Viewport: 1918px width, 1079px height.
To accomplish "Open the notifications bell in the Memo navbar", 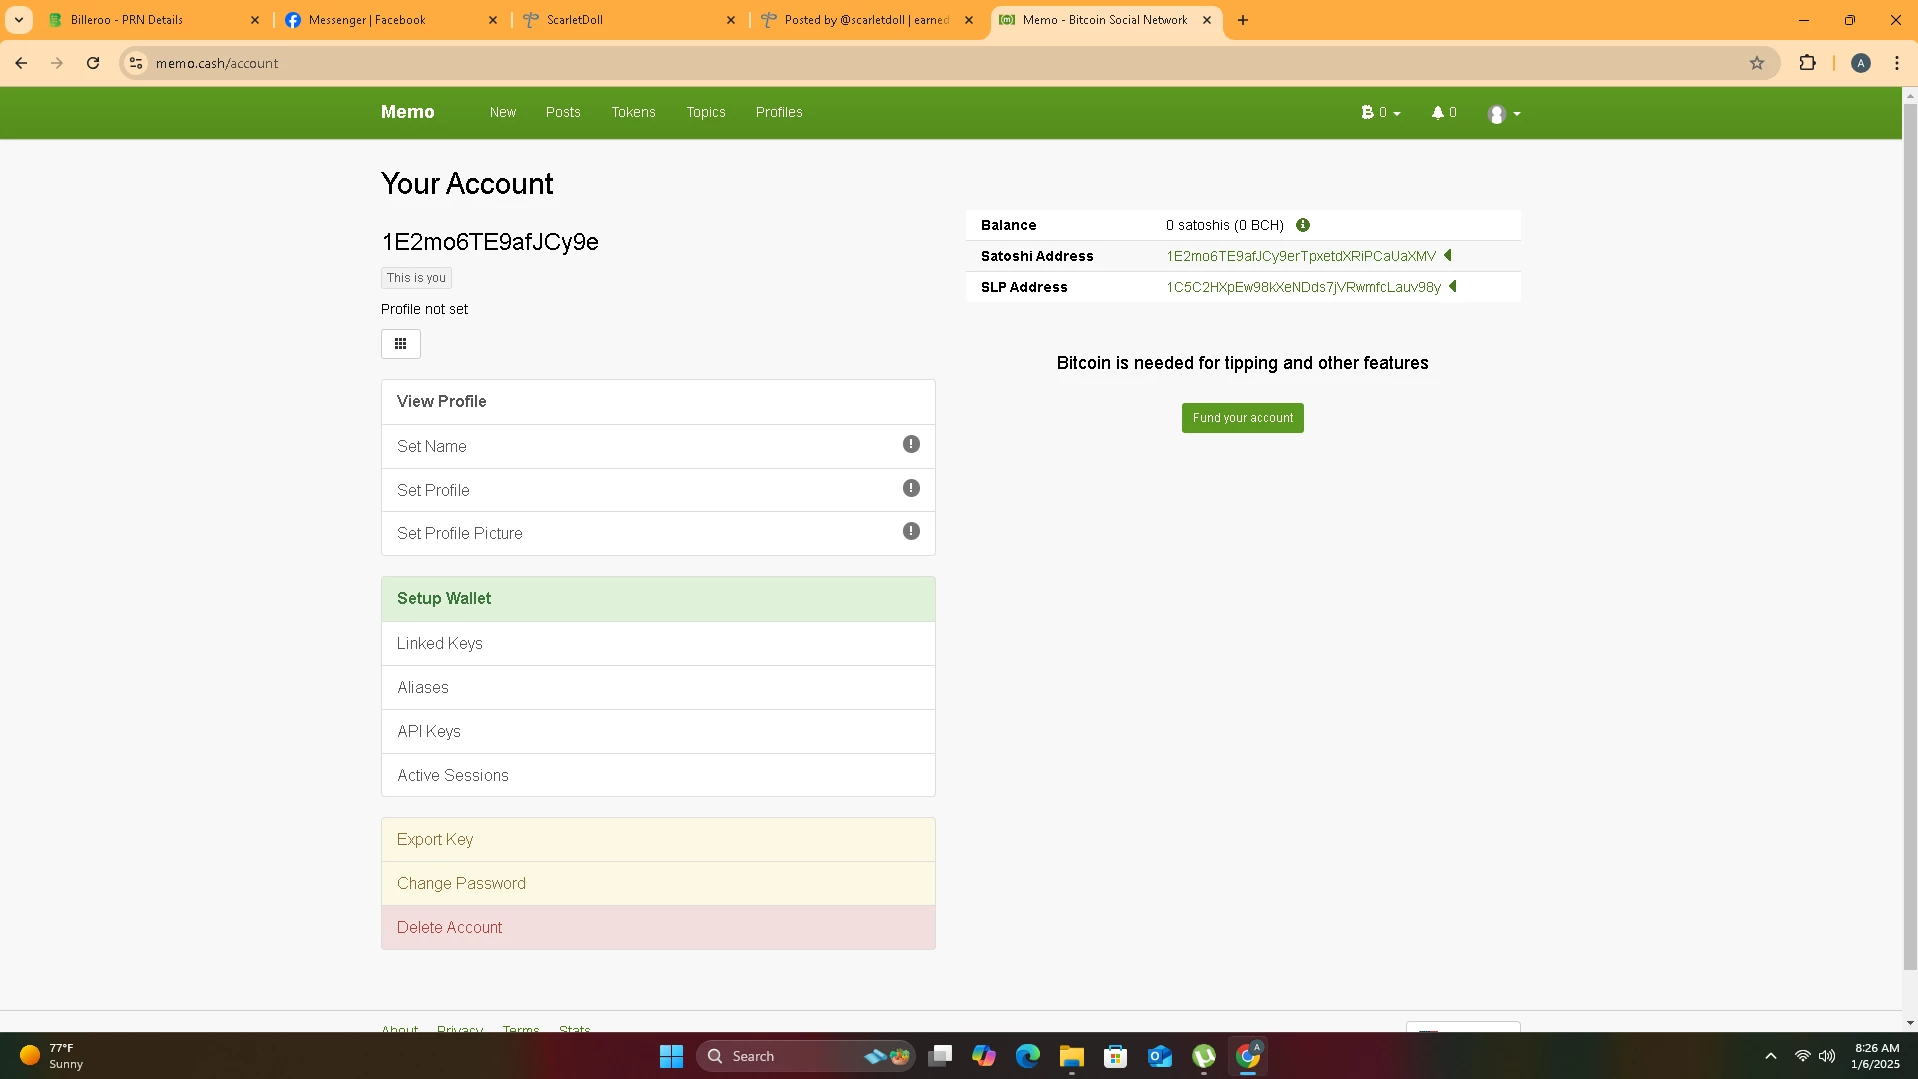I will pyautogui.click(x=1444, y=113).
